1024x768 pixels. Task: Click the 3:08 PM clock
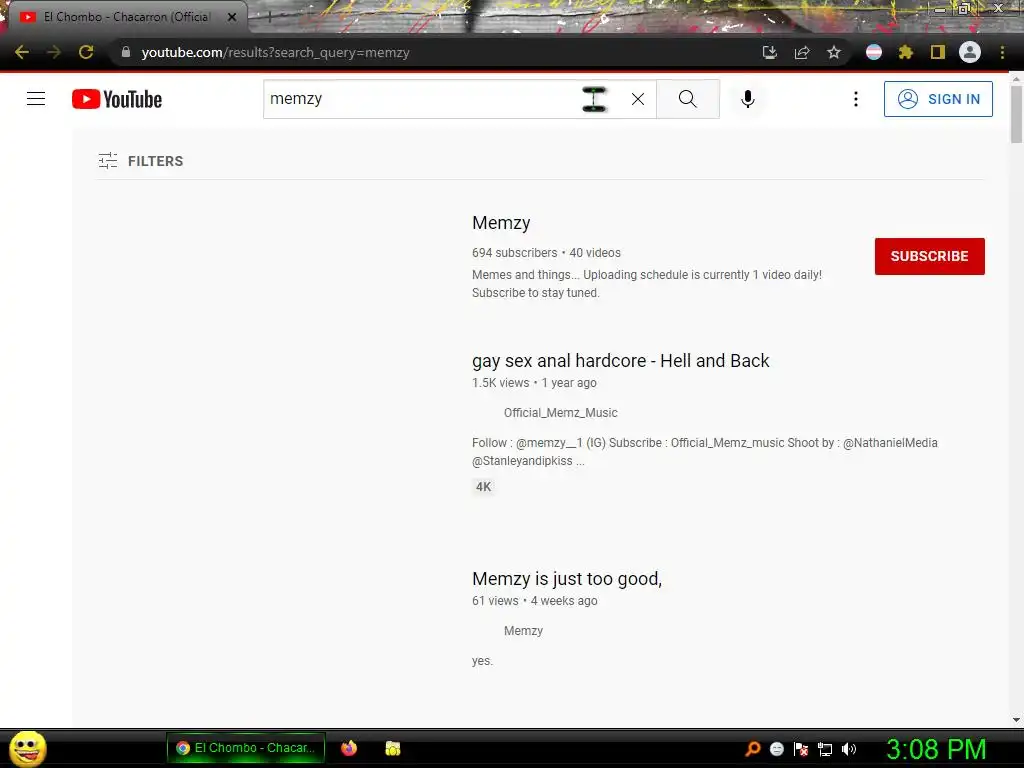pyautogui.click(x=935, y=749)
